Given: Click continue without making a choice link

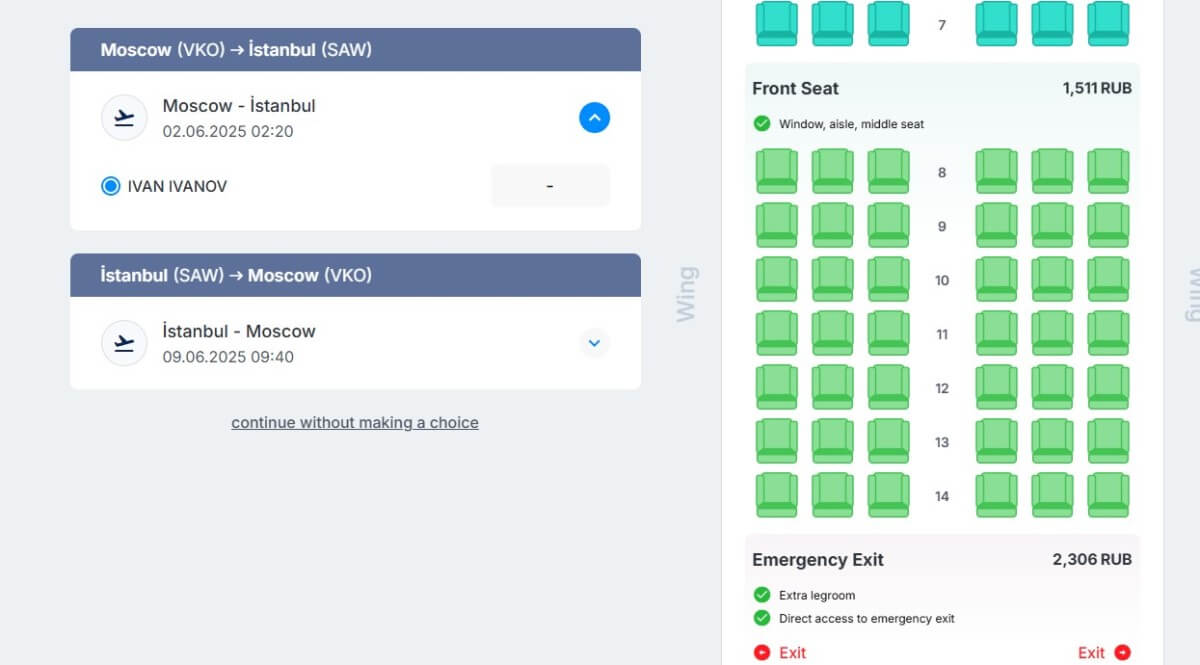Looking at the screenshot, I should pyautogui.click(x=355, y=422).
